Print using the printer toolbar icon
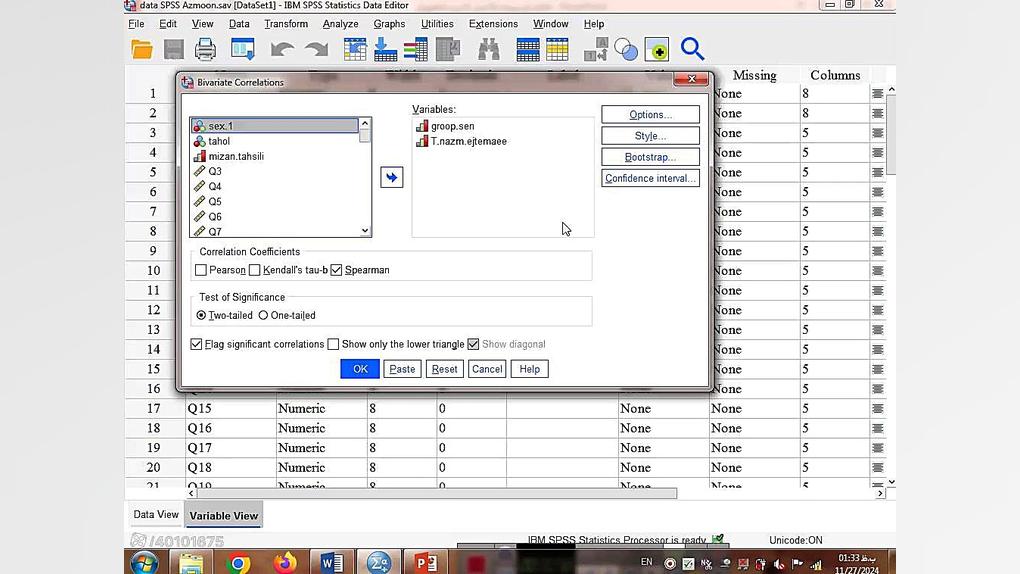 [205, 49]
